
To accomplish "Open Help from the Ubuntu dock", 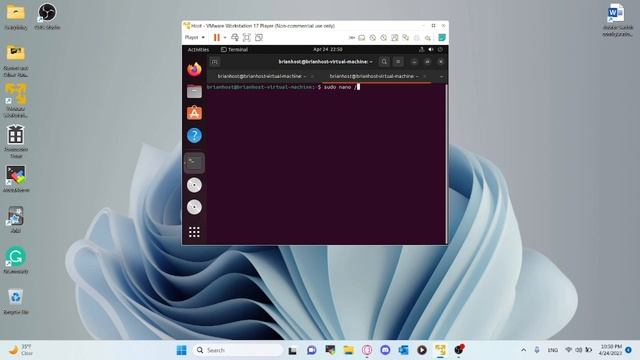I will pyautogui.click(x=194, y=136).
